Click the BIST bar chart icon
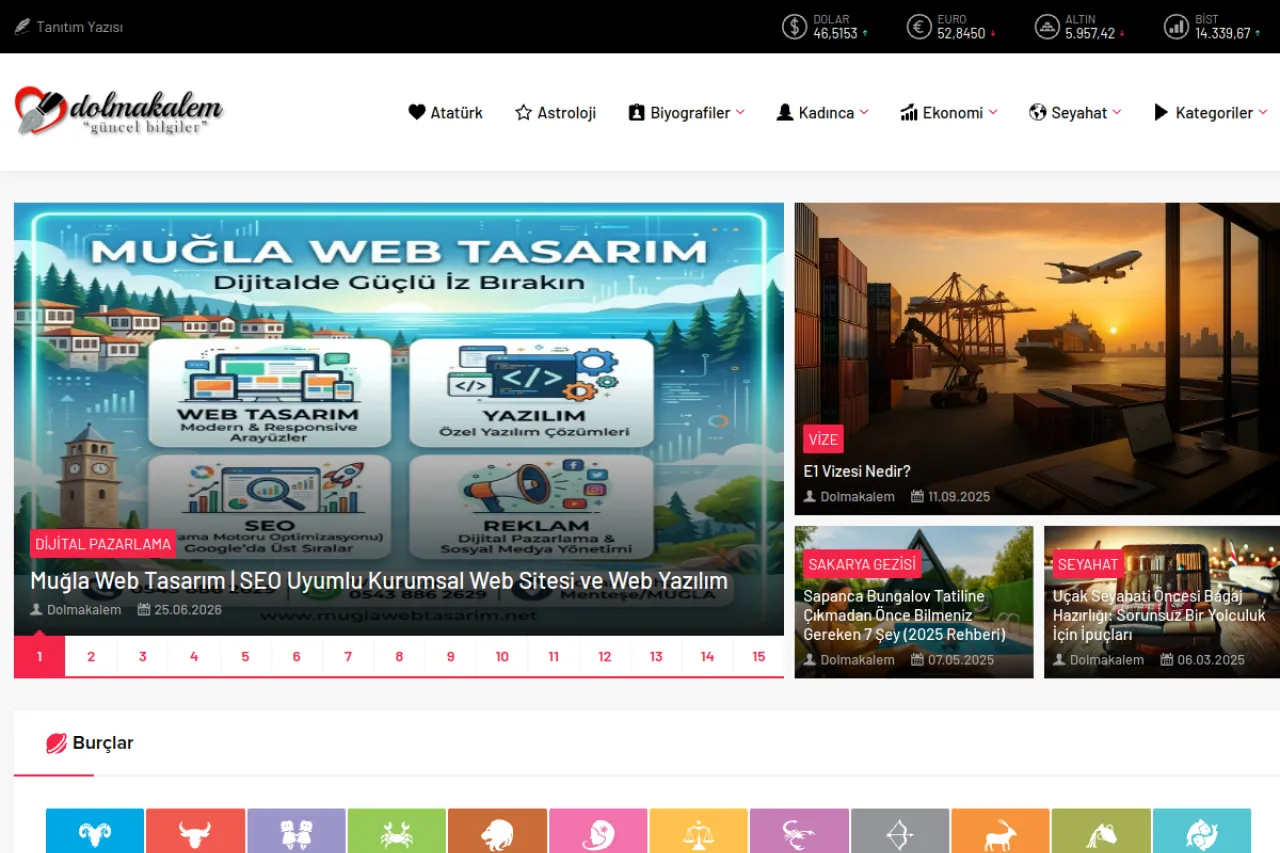This screenshot has height=853, width=1280. pyautogui.click(x=1176, y=27)
